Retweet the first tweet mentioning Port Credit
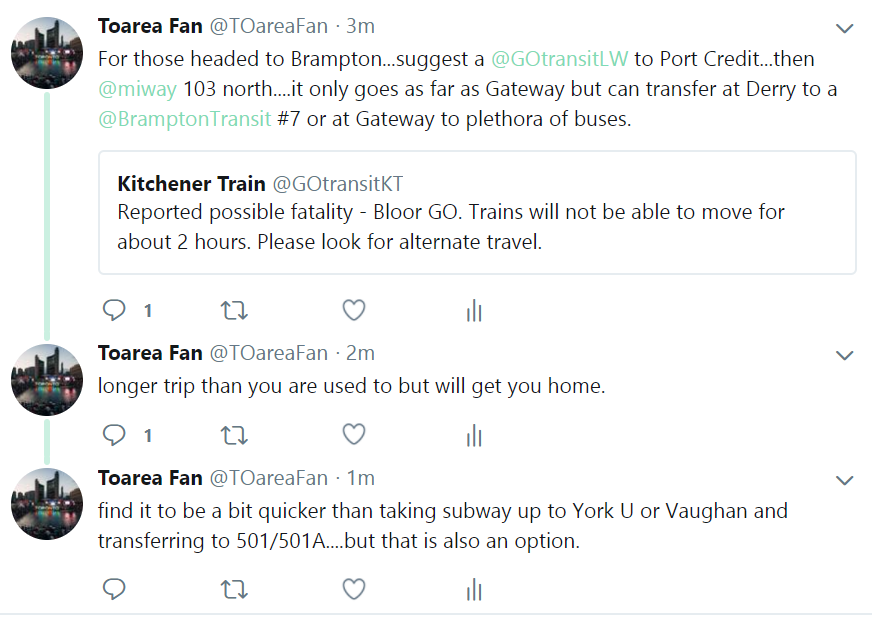The width and height of the screenshot is (872, 617). coord(234,311)
